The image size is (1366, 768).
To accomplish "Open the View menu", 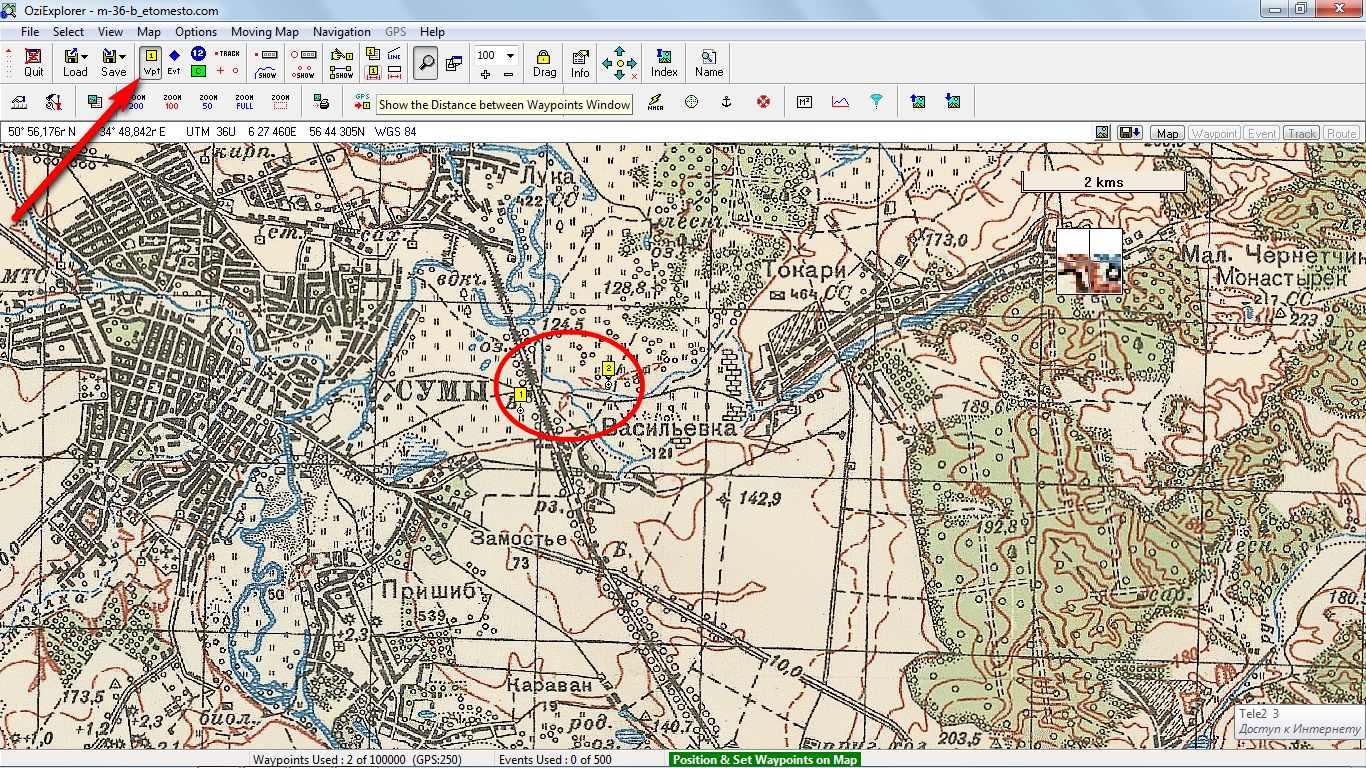I will tap(111, 32).
